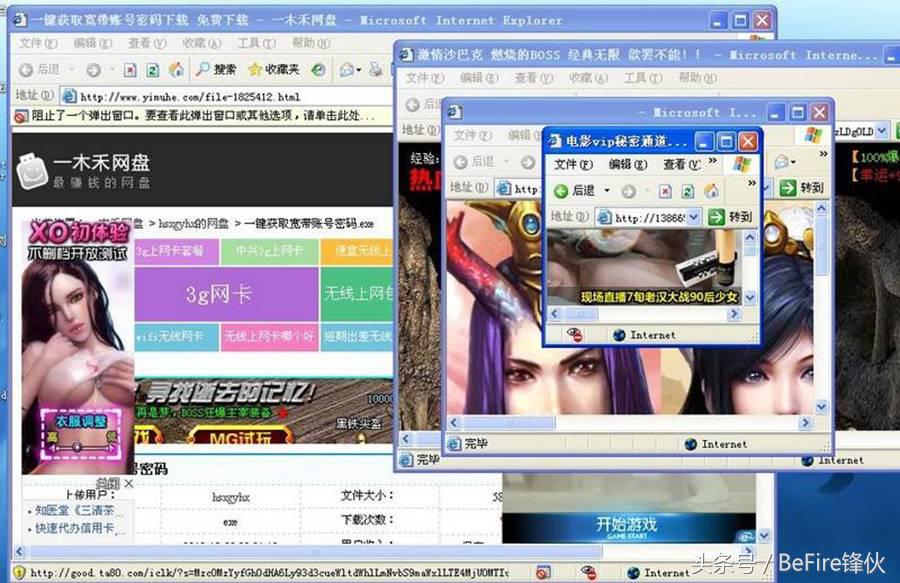Open 收藏 menu in 激情沙巴克 window

point(588,78)
